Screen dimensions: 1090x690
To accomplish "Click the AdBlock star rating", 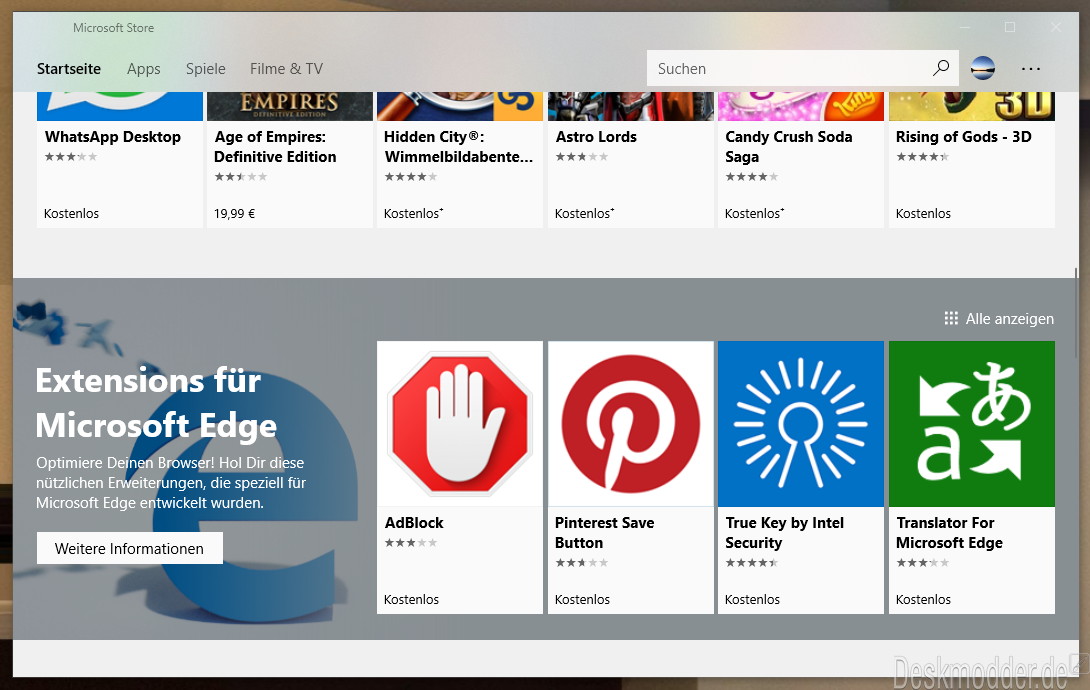I will click(x=411, y=543).
